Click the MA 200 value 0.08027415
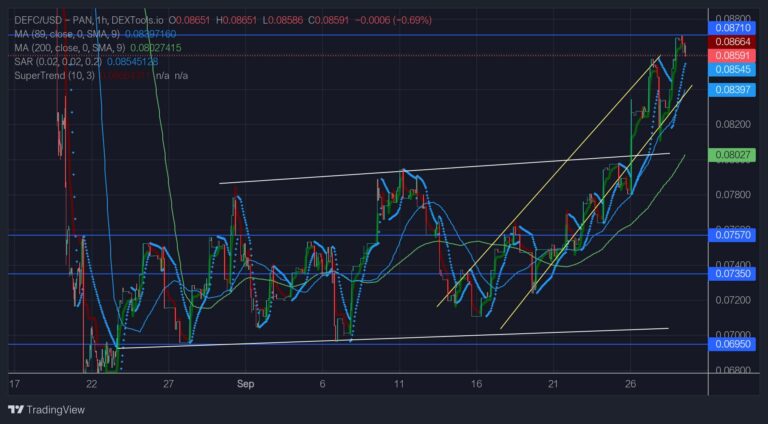This screenshot has width=768, height=424. click(156, 48)
